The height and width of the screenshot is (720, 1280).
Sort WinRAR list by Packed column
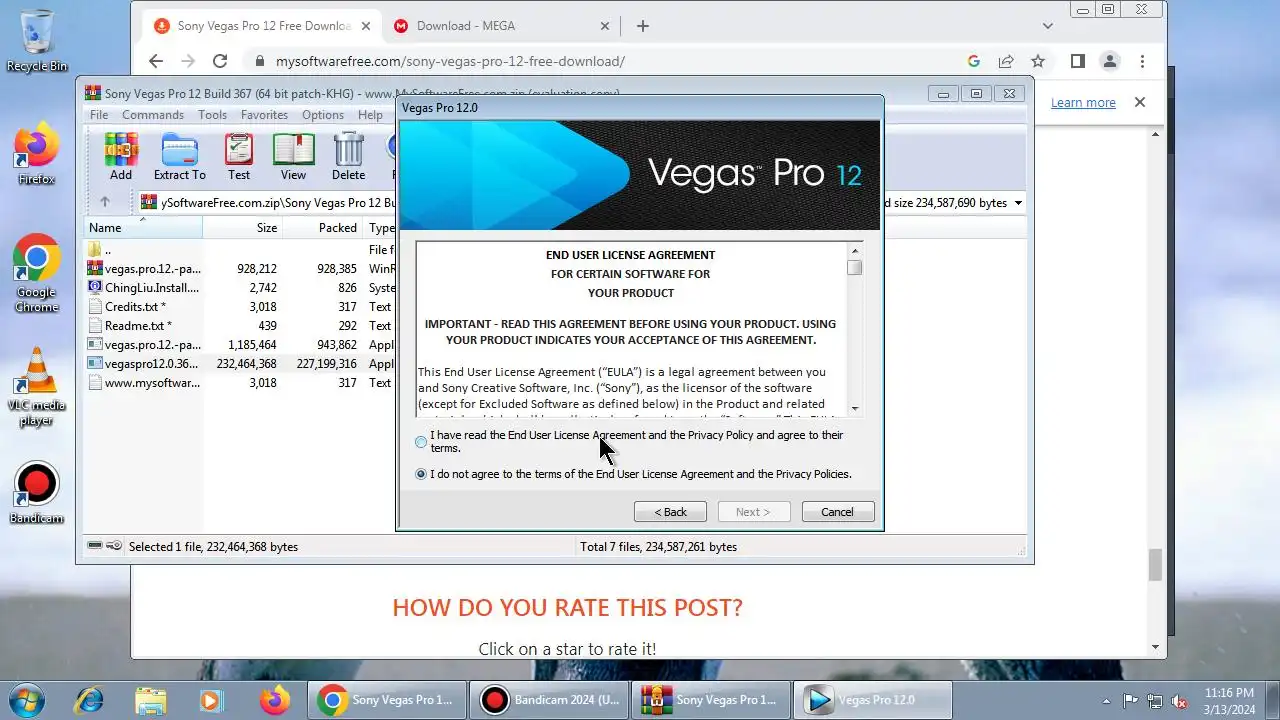[x=322, y=228]
